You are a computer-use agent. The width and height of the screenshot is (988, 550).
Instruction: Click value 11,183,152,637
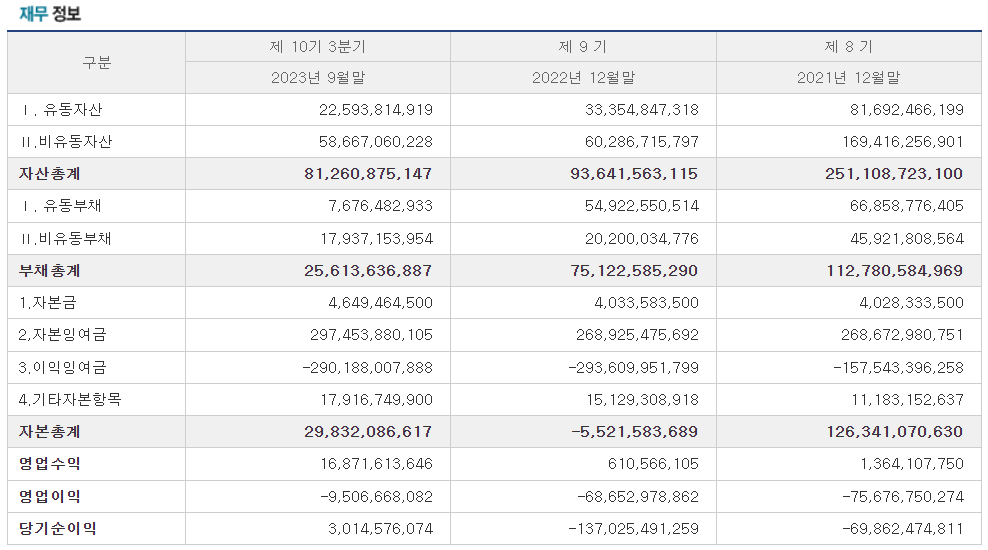pyautogui.click(x=908, y=399)
